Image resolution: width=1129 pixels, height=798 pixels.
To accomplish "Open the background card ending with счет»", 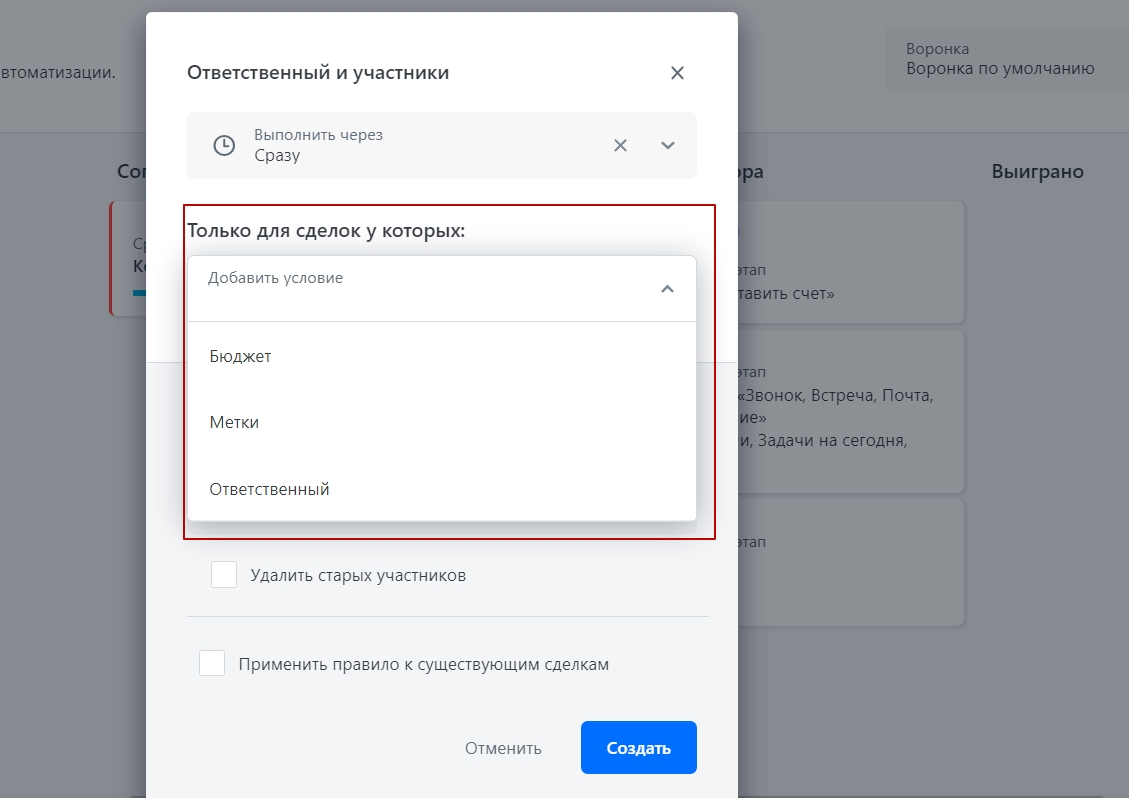I will point(851,262).
